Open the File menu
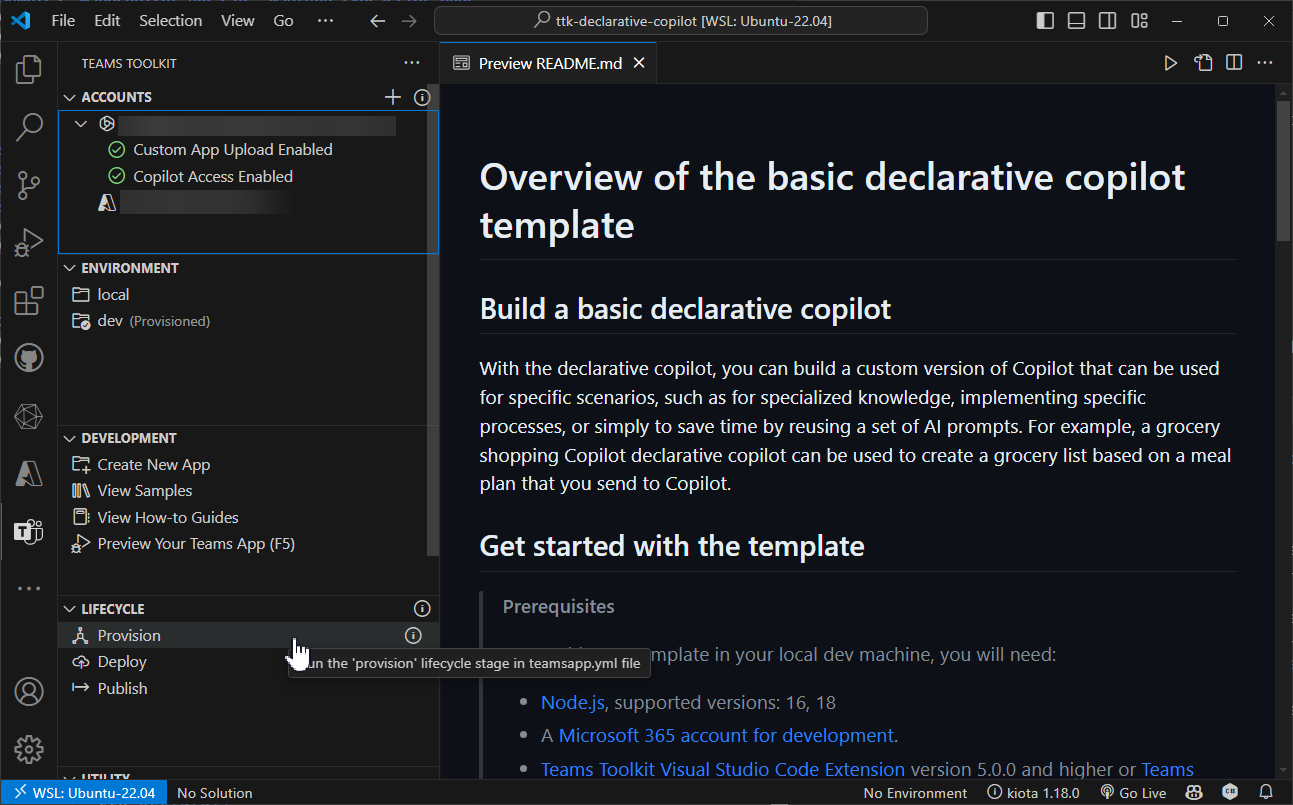 tap(63, 21)
